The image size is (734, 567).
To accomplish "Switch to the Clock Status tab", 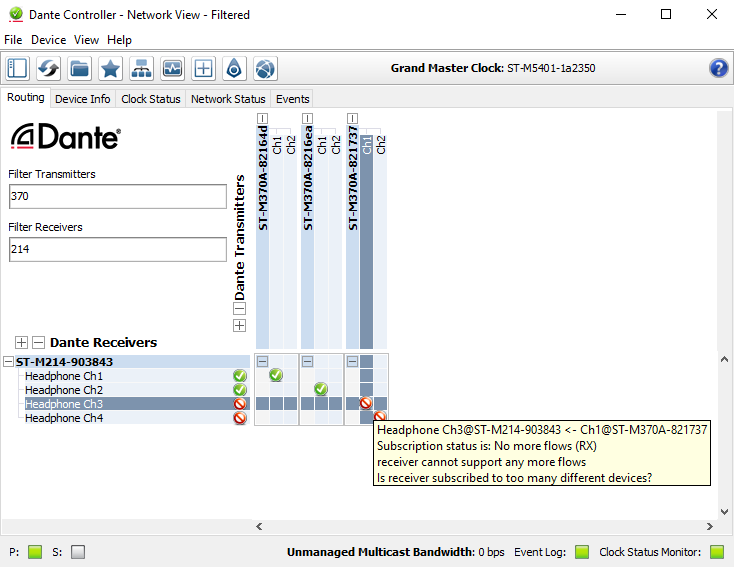I will tap(150, 99).
